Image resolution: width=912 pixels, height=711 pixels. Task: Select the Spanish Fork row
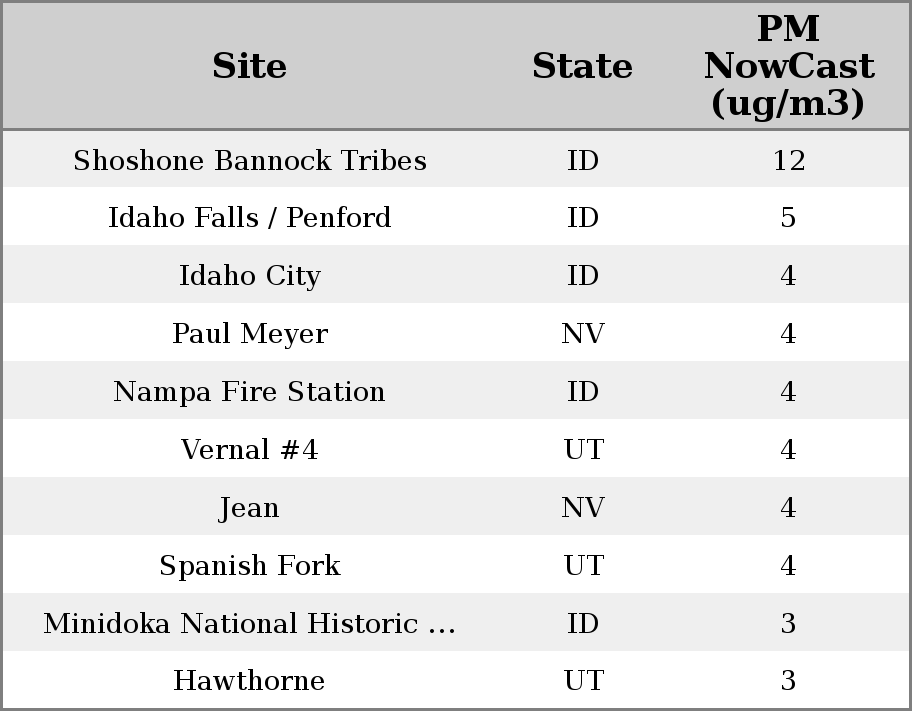click(249, 566)
